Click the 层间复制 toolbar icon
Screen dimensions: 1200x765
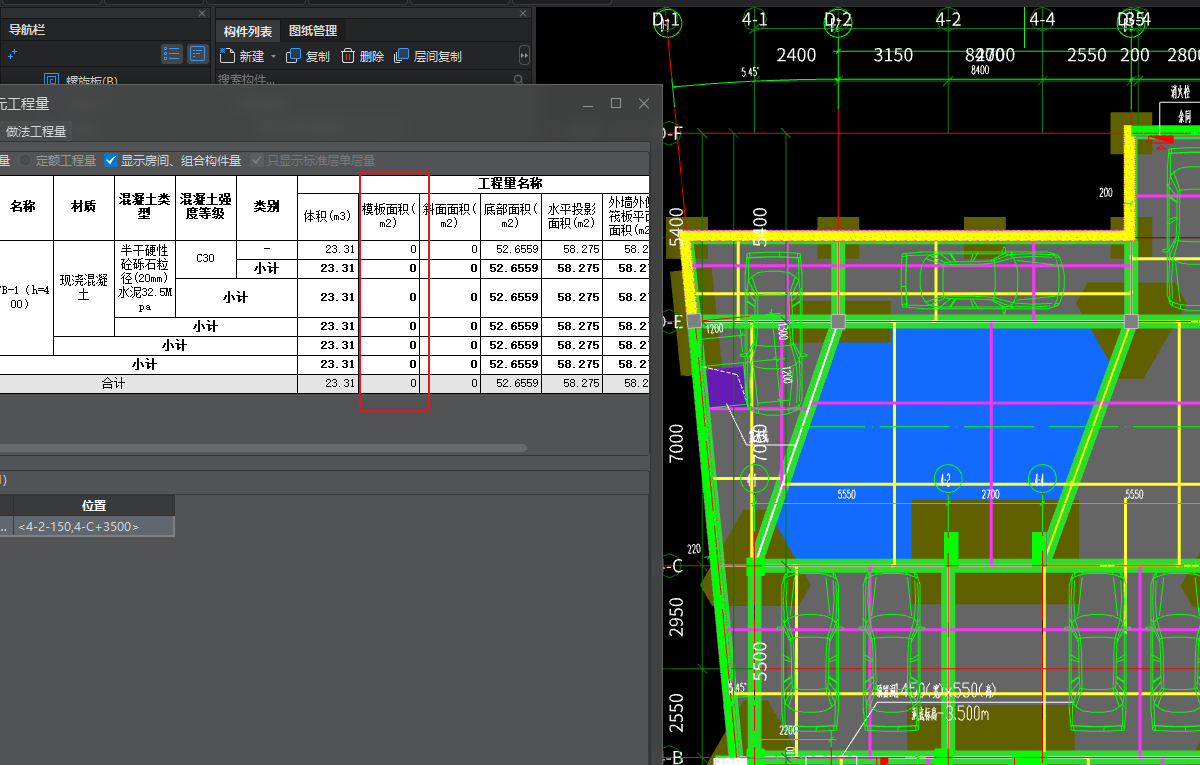pyautogui.click(x=402, y=56)
